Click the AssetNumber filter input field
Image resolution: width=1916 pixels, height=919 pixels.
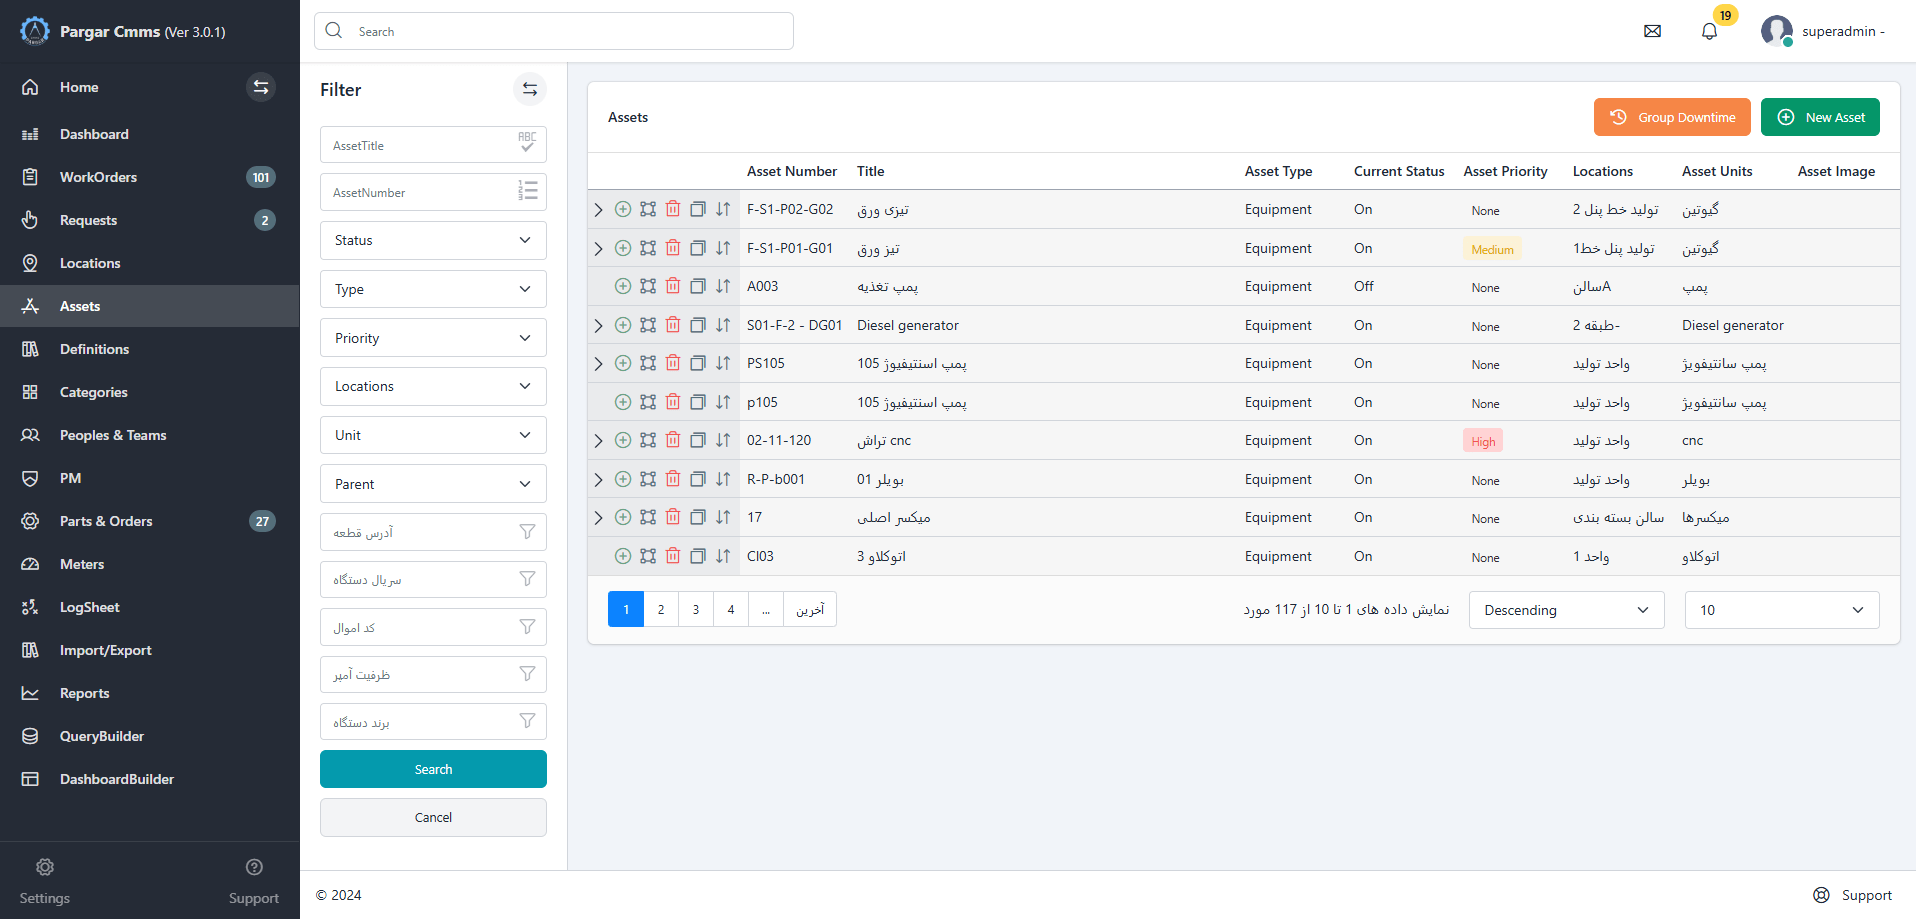(420, 192)
